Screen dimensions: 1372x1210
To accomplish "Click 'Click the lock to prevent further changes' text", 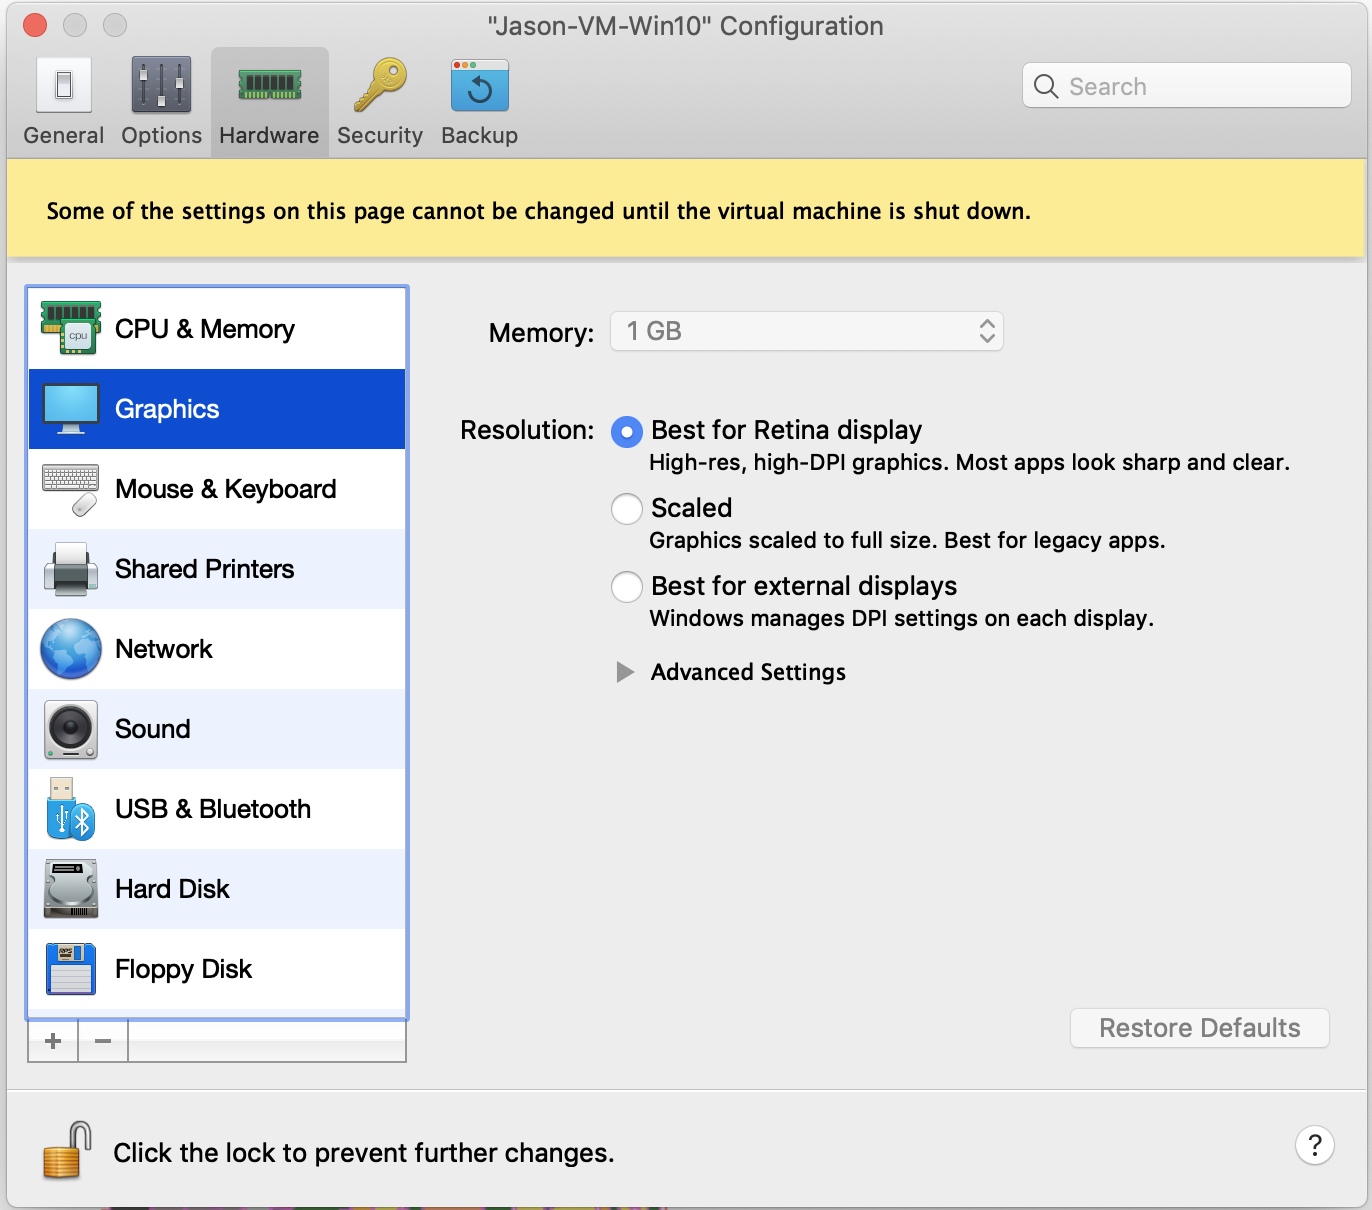I will click(364, 1153).
